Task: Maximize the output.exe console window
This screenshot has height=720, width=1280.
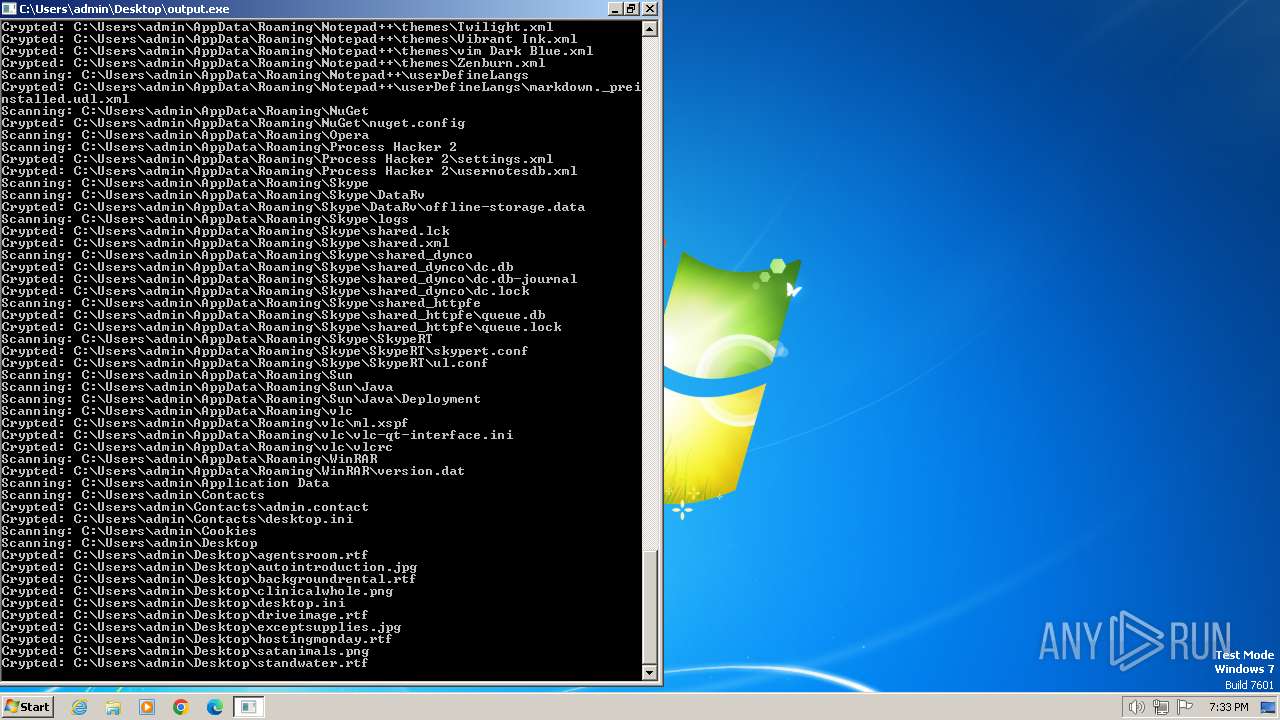Action: click(631, 9)
